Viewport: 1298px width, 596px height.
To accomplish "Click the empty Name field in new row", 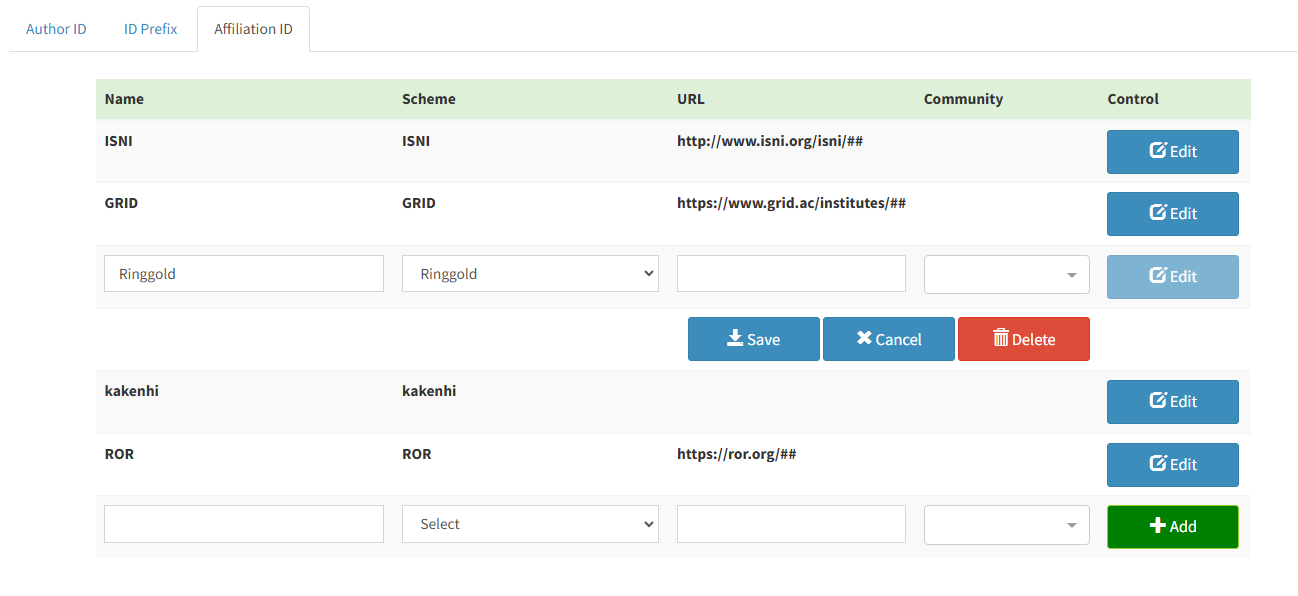I will pyautogui.click(x=243, y=524).
